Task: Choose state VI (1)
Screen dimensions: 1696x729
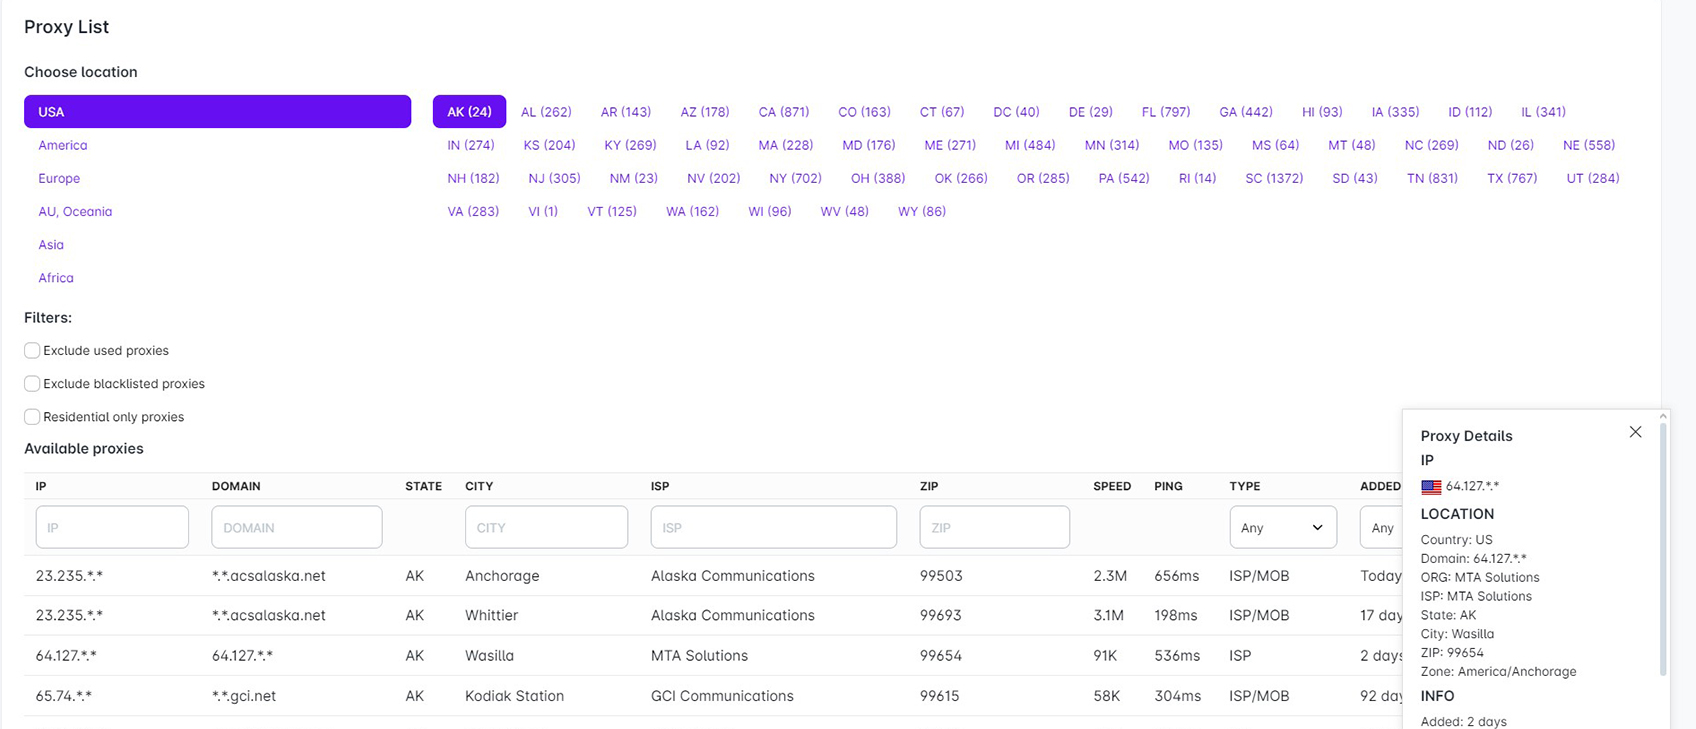Action: (543, 211)
